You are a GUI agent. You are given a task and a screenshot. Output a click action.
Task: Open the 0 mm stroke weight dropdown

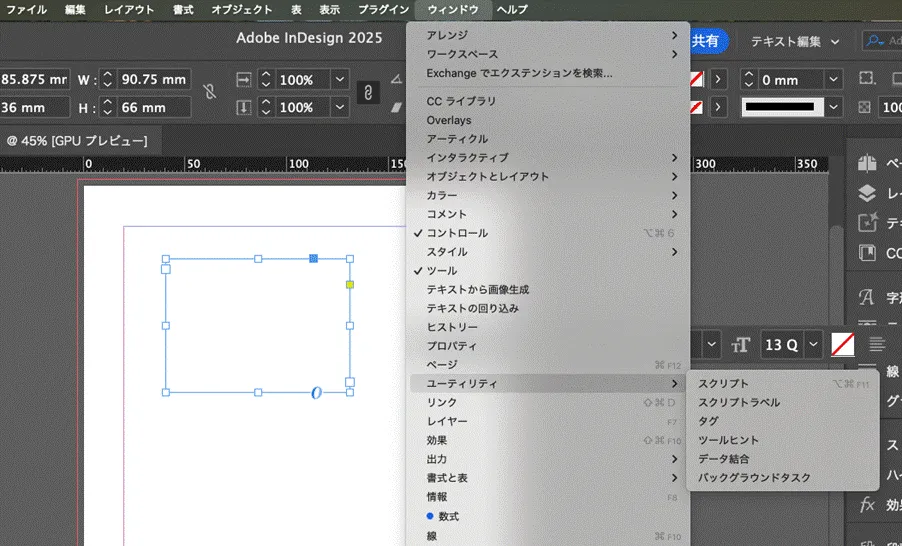833,79
